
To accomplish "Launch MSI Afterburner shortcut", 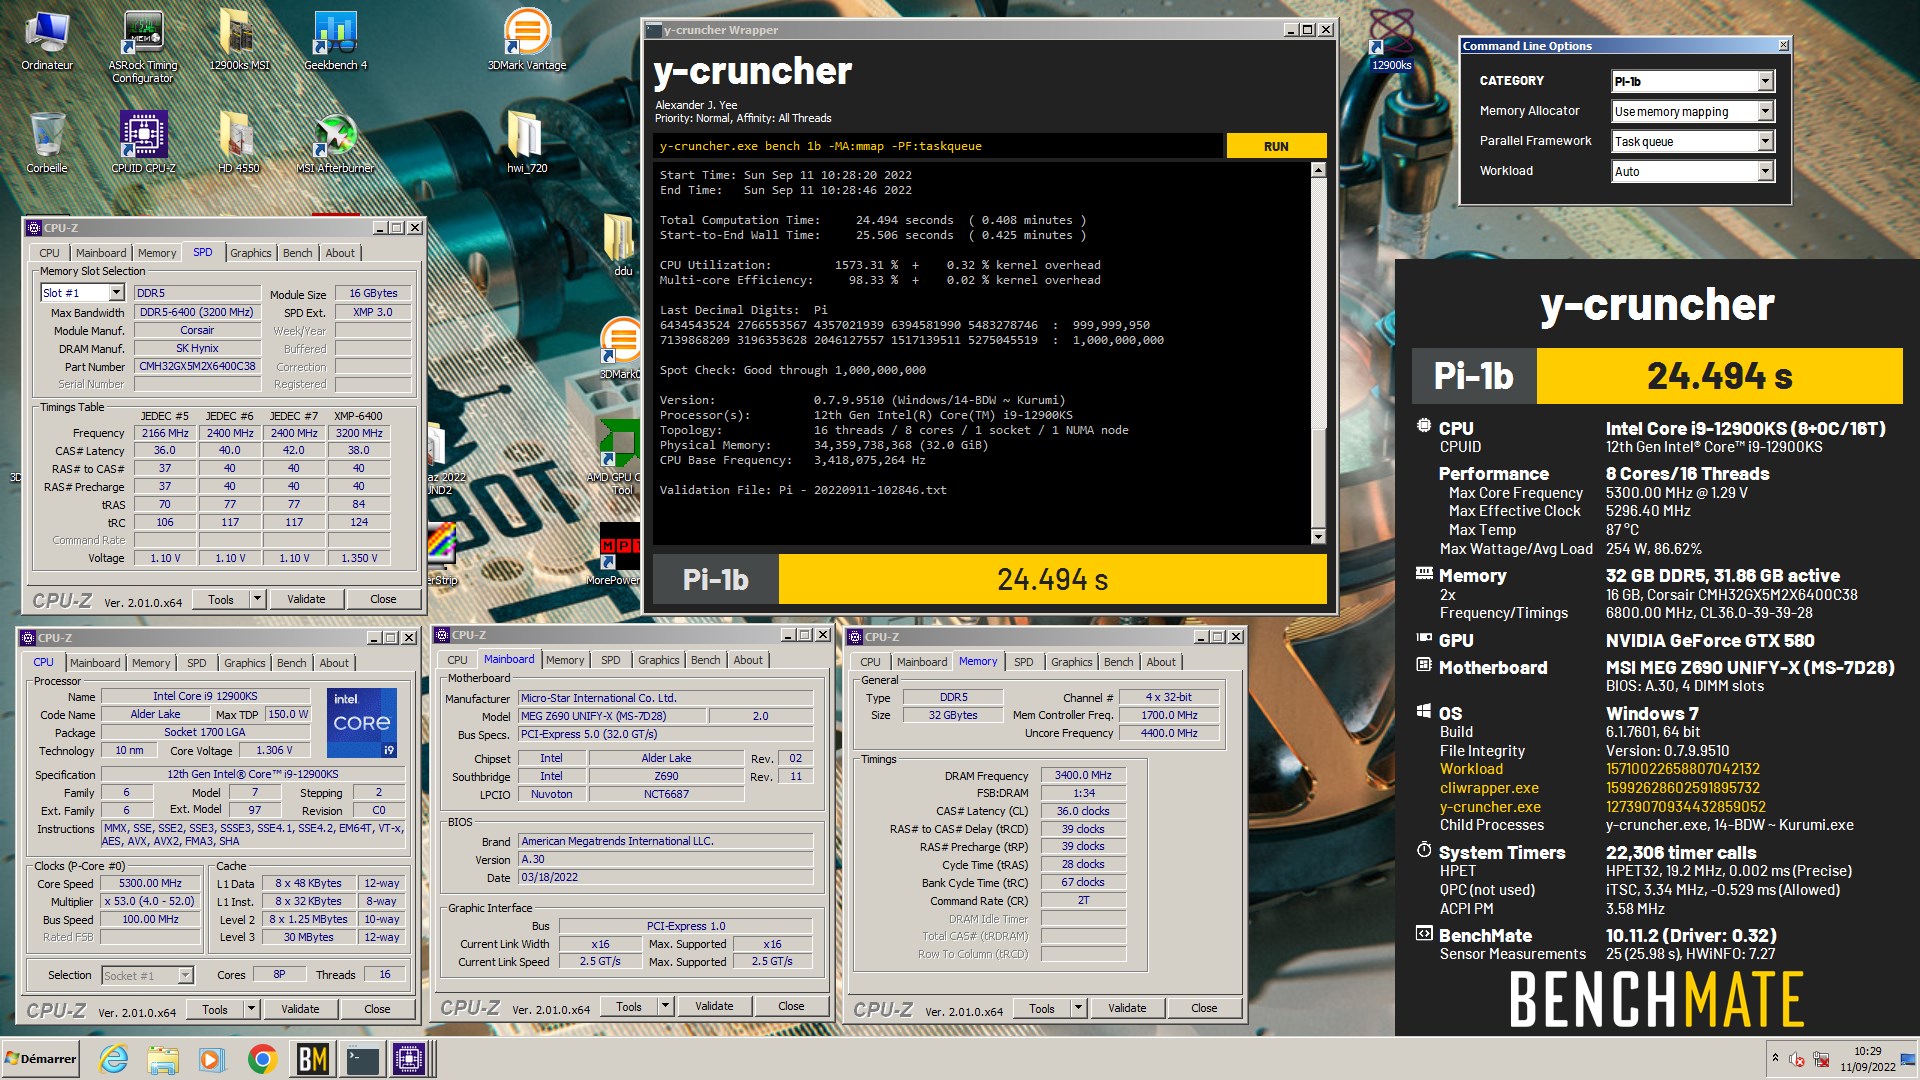I will point(335,144).
